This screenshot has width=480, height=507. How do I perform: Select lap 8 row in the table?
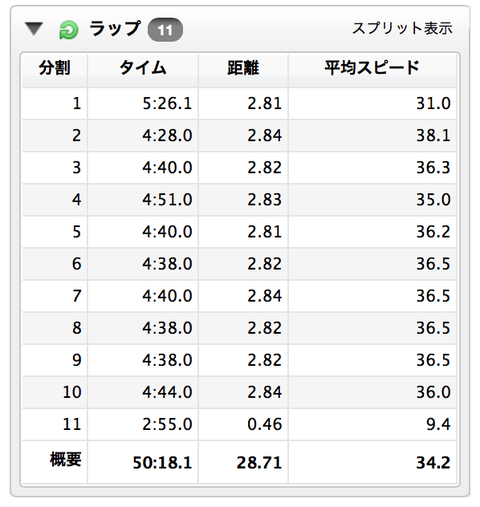[x=239, y=328]
